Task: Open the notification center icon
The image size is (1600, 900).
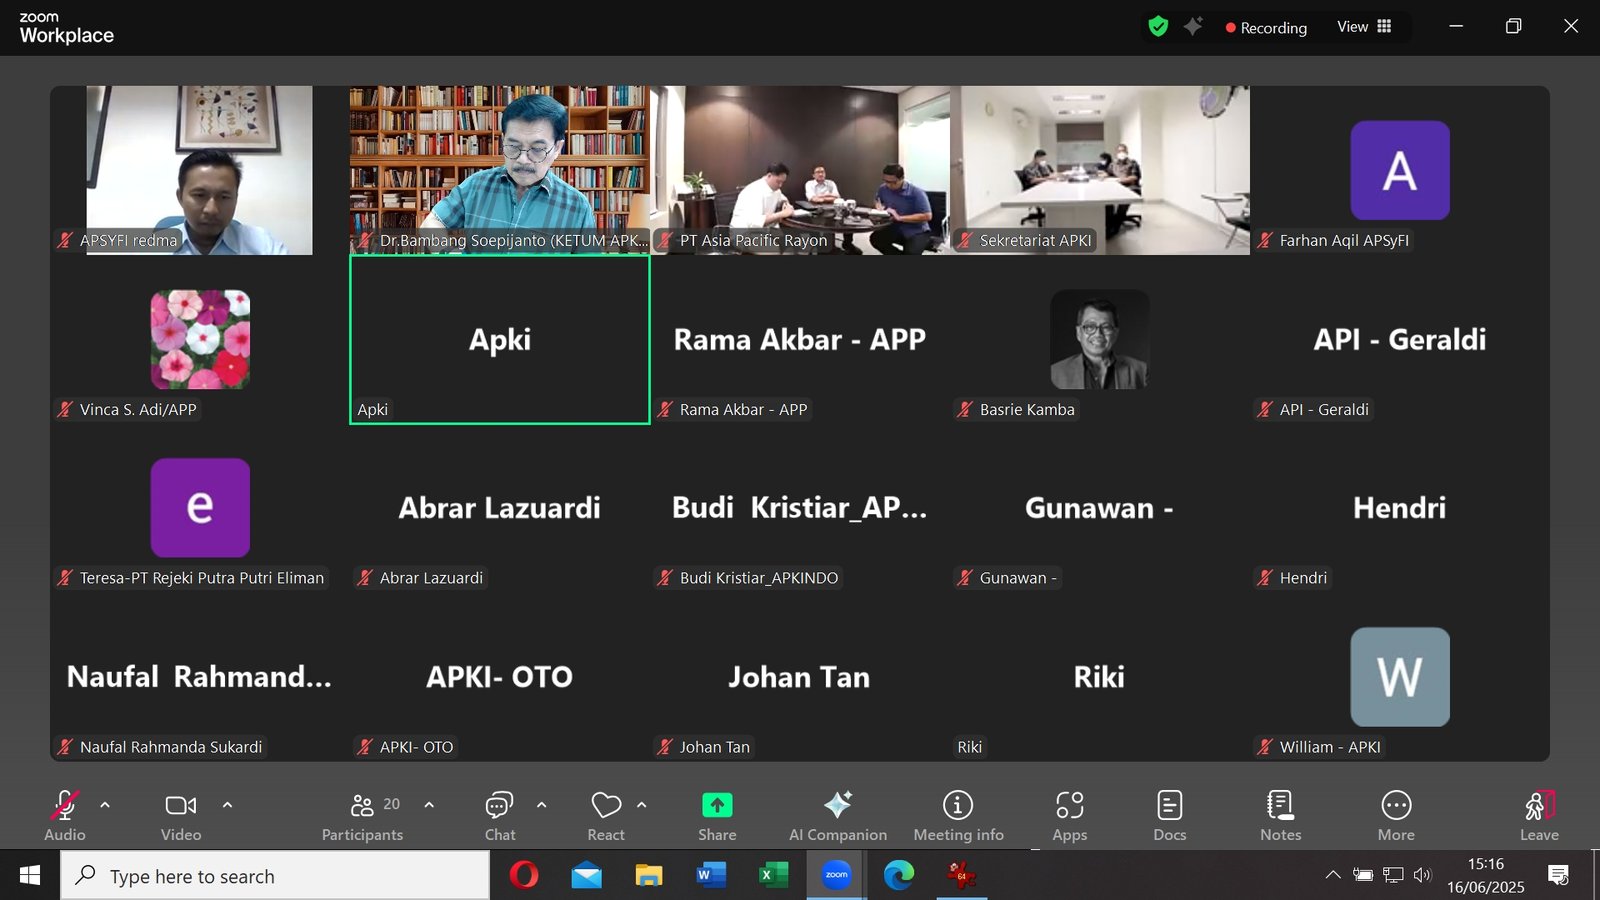Action: click(x=1558, y=876)
